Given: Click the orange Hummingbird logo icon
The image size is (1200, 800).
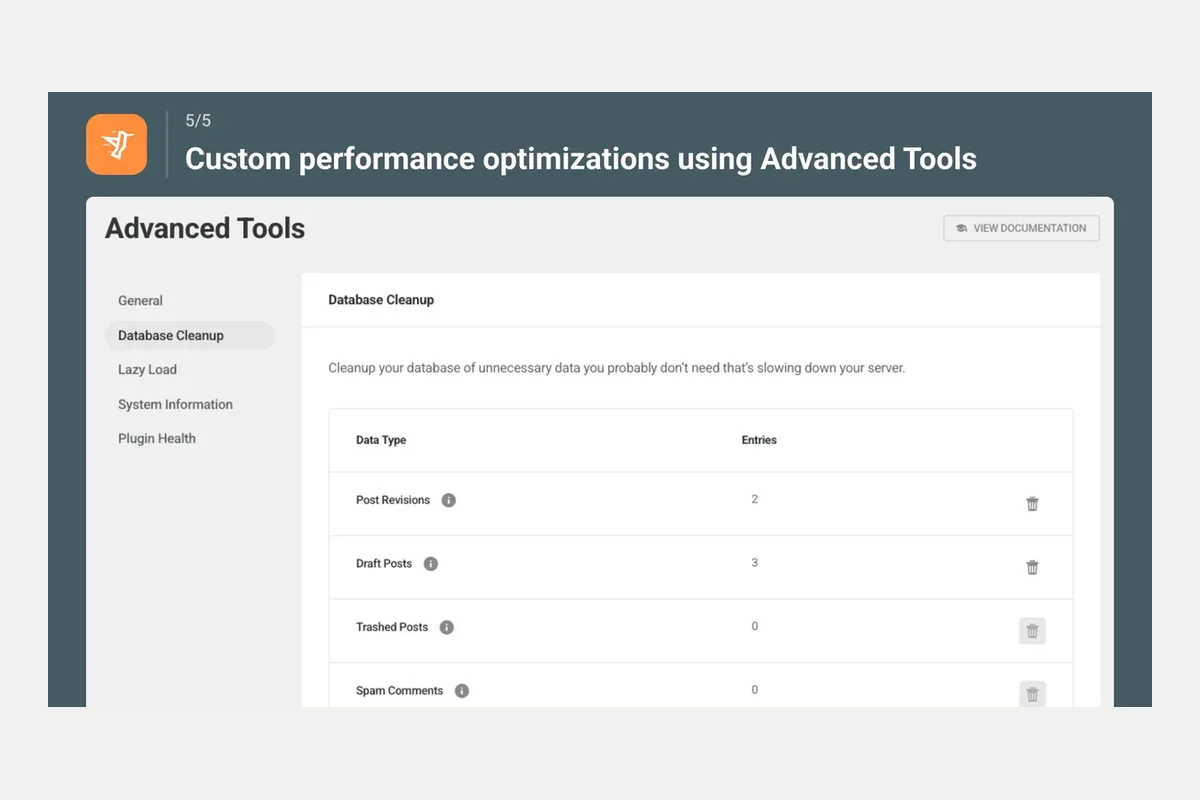Looking at the screenshot, I should [117, 144].
